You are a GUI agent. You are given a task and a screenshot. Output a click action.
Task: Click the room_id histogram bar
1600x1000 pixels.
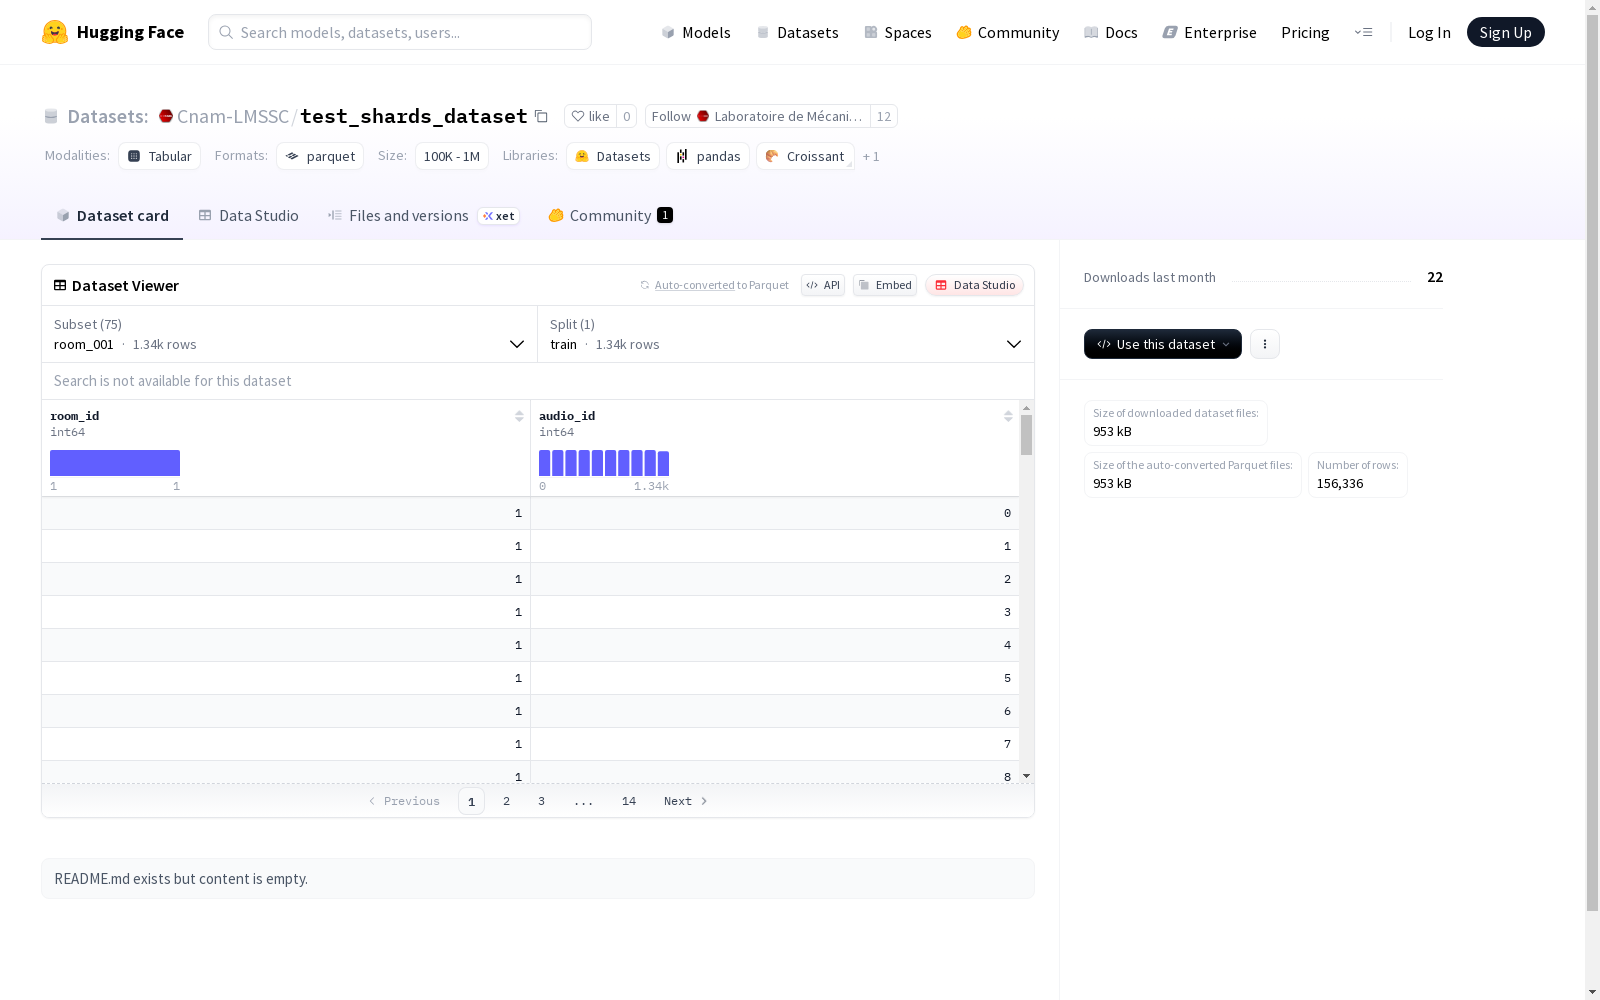(x=115, y=463)
